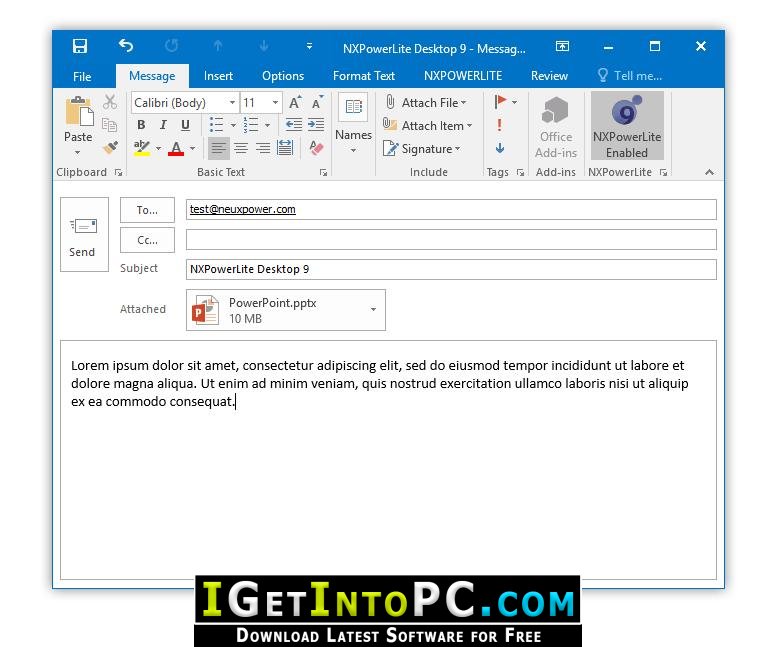Click the Clear All Formatting eraser icon

(x=316, y=148)
